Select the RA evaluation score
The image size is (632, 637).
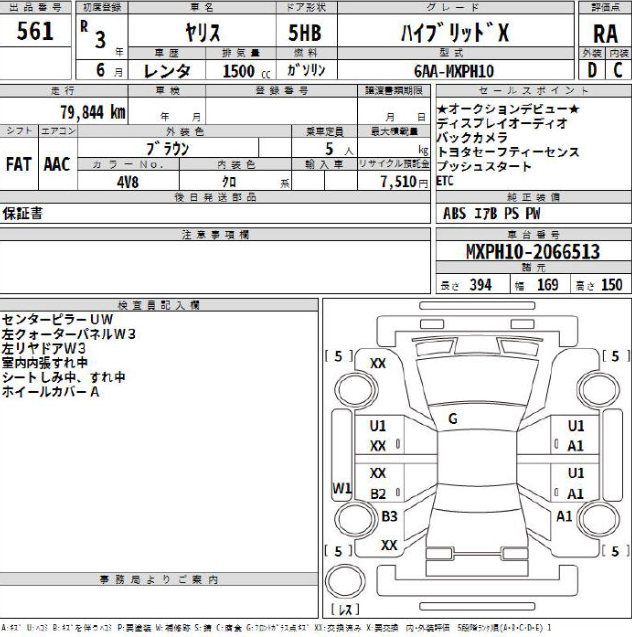pyautogui.click(x=604, y=33)
